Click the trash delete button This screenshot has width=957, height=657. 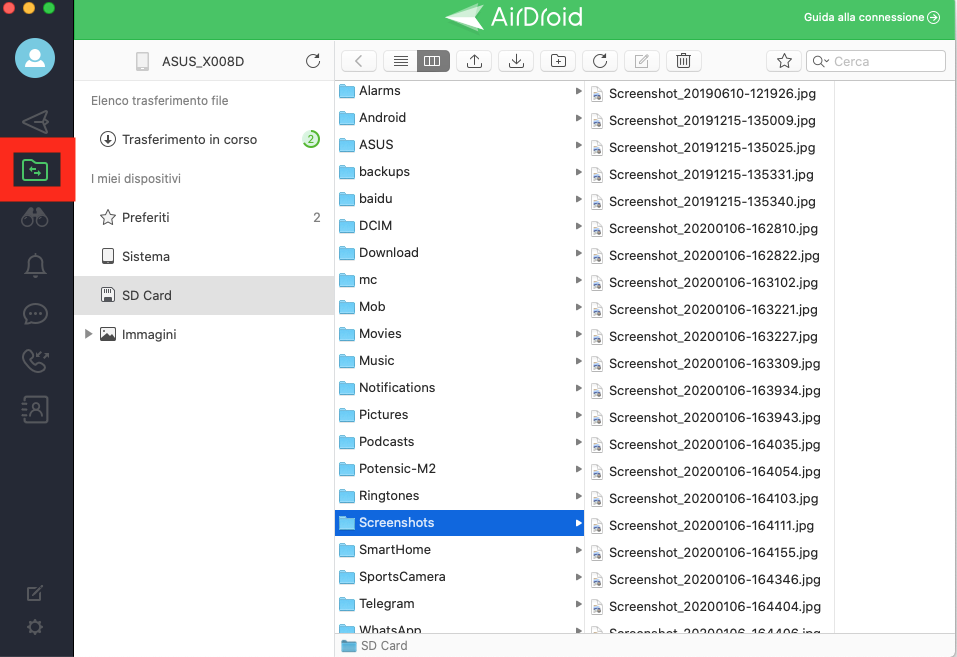684,61
